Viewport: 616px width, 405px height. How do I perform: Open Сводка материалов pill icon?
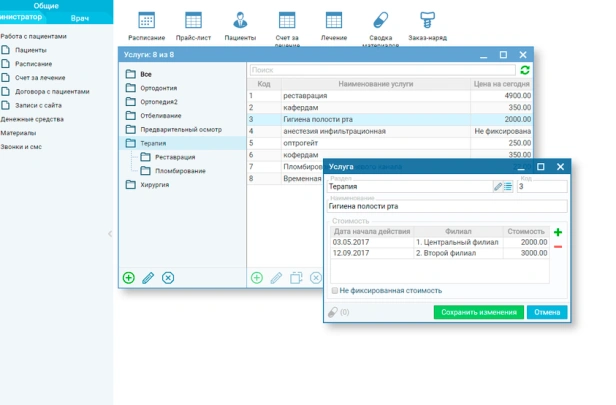click(x=380, y=20)
